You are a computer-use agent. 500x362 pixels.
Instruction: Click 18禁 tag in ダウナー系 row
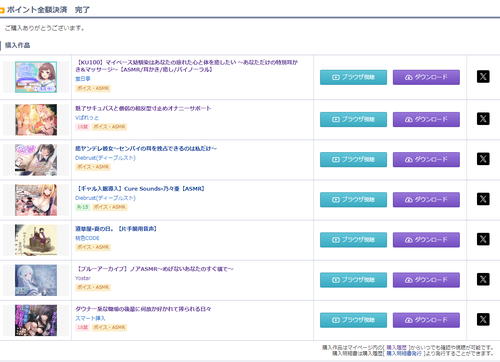click(82, 327)
